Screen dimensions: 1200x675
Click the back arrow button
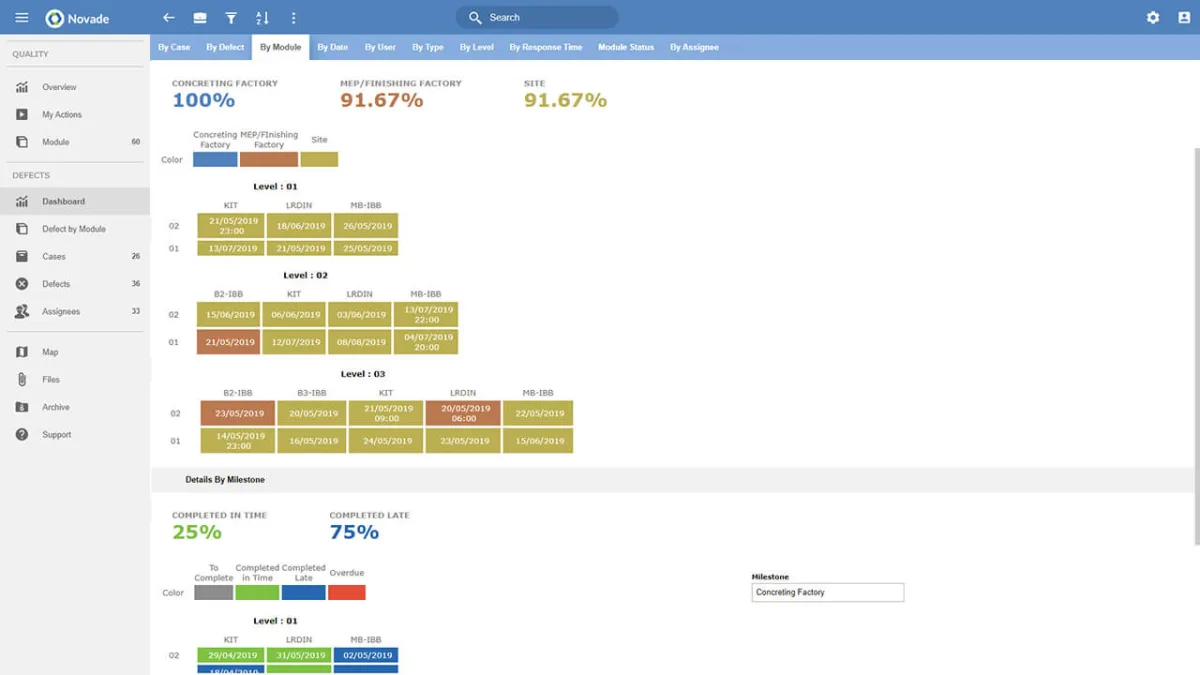(x=168, y=17)
